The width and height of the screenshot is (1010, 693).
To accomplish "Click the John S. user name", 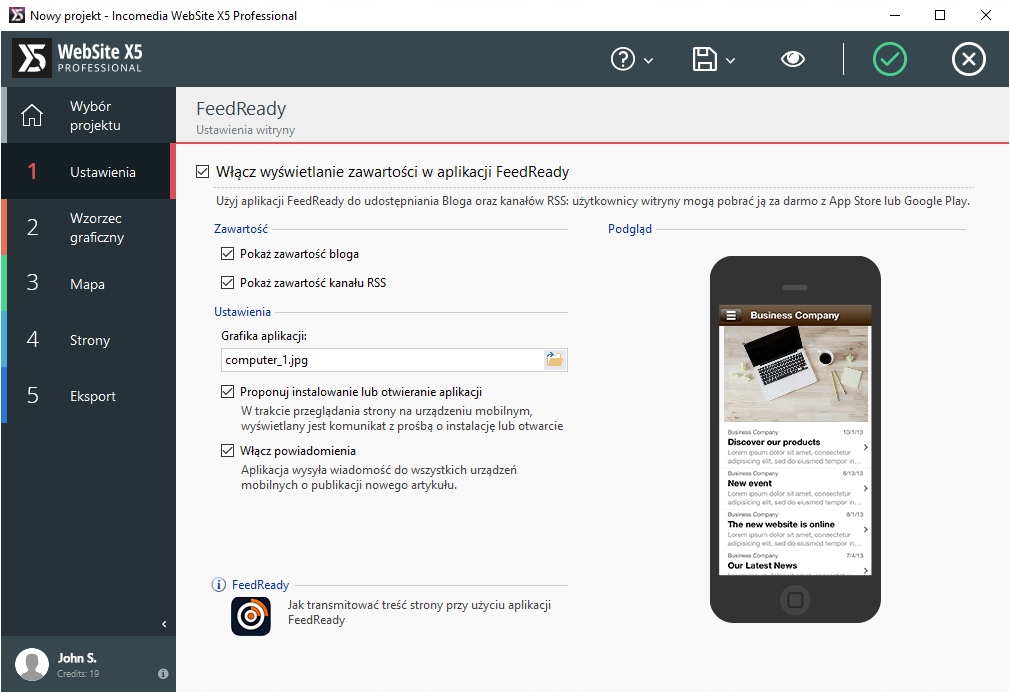I will 77,658.
